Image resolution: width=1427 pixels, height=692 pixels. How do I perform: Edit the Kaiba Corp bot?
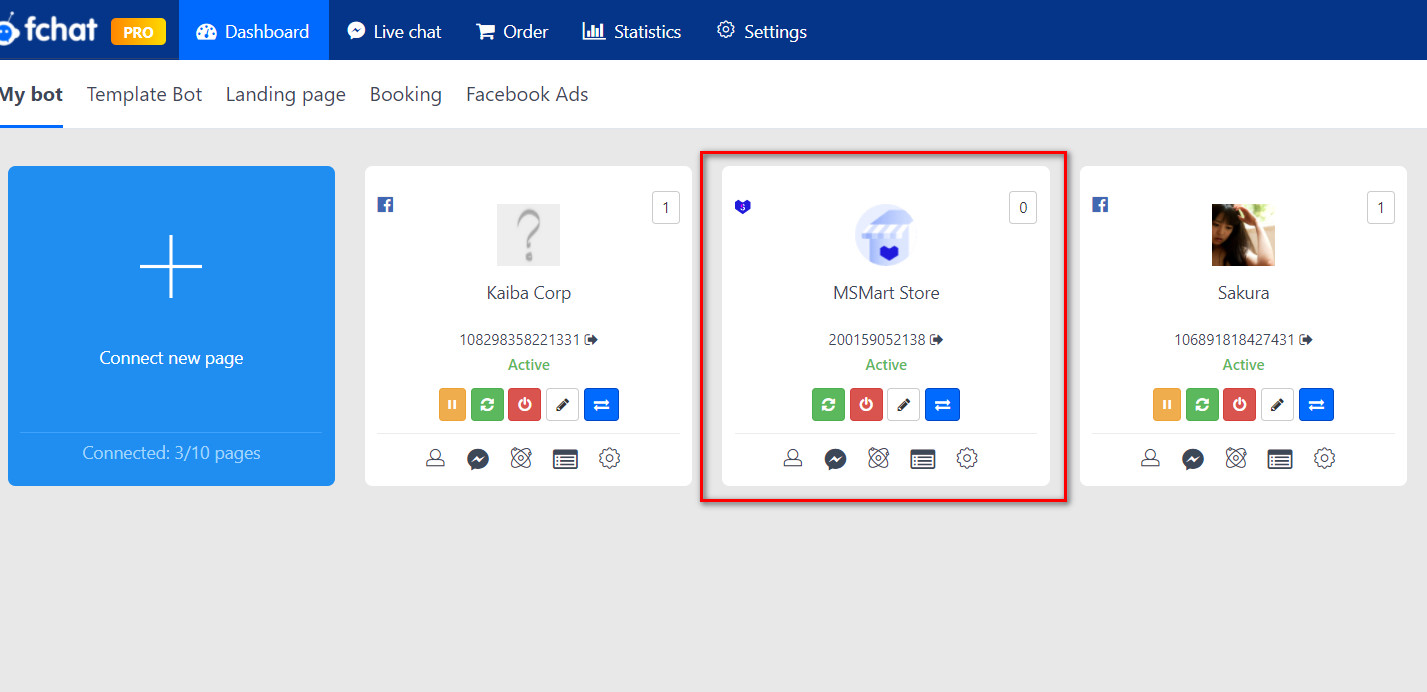coord(562,404)
